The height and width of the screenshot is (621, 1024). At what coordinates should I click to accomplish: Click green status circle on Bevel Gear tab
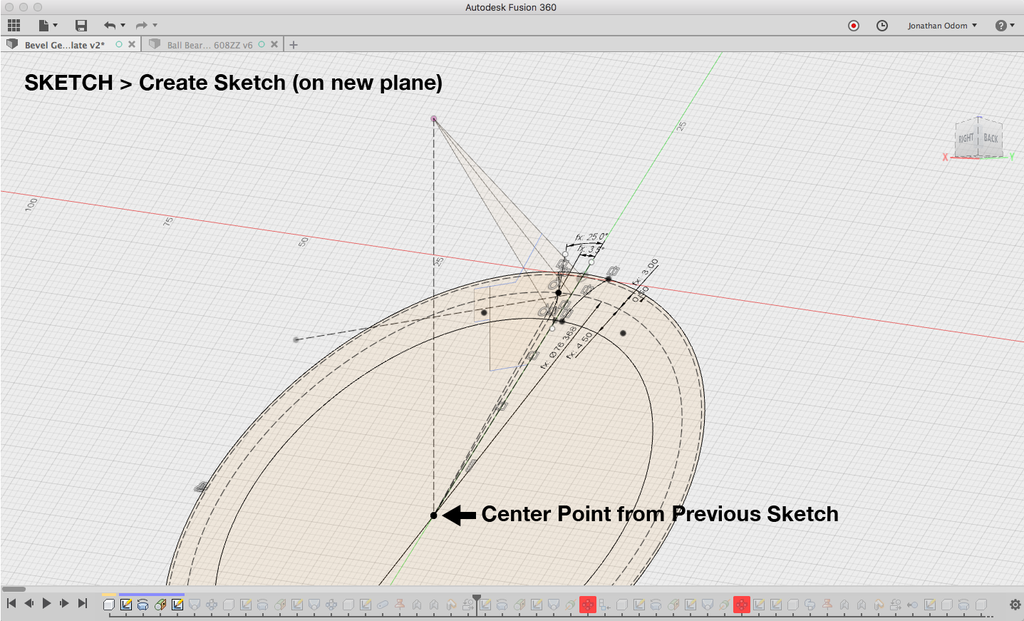[119, 44]
